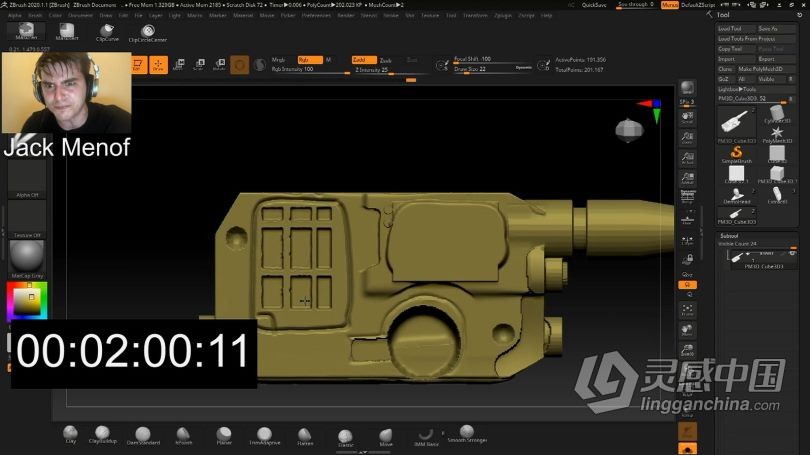This screenshot has height=455, width=810.
Task: Collapse the Subtool section
Action: (x=729, y=236)
